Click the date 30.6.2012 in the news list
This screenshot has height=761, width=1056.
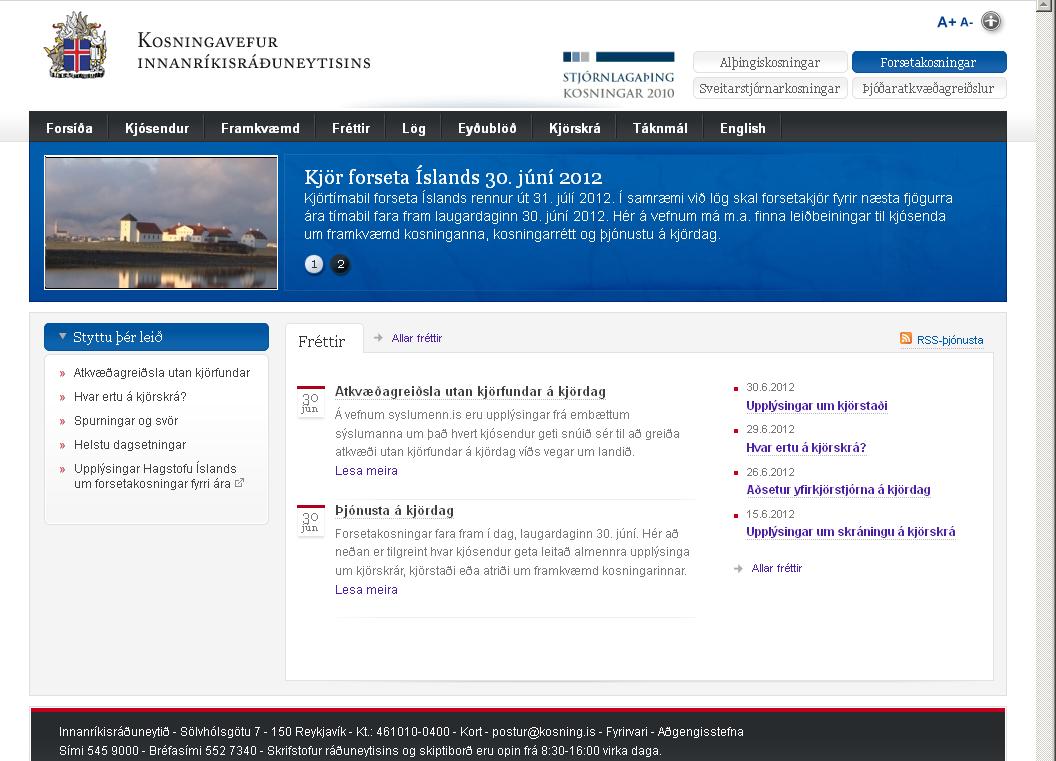click(x=770, y=387)
